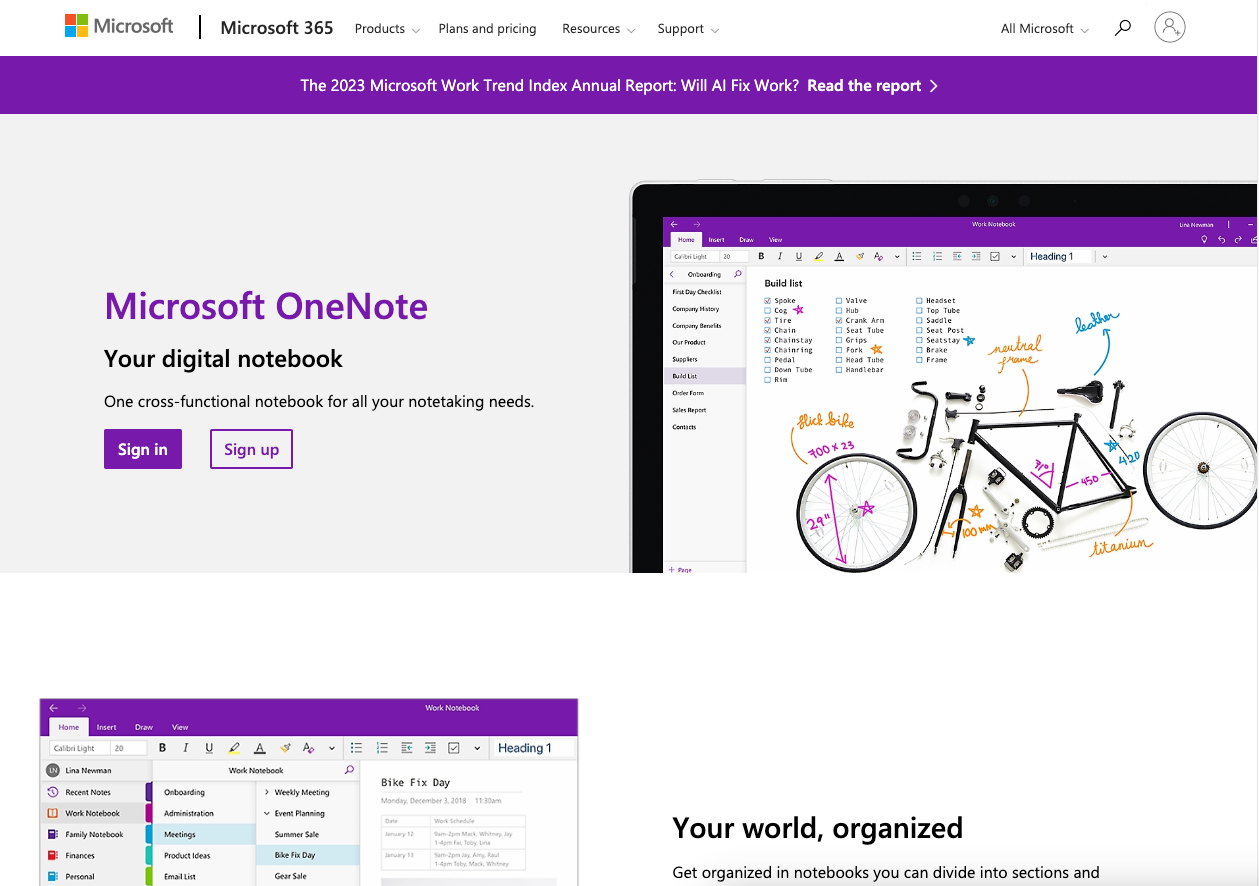Image resolution: width=1259 pixels, height=886 pixels.
Task: Open Calibri Light font box in Bike Fix Day screenshot
Action: pos(78,748)
